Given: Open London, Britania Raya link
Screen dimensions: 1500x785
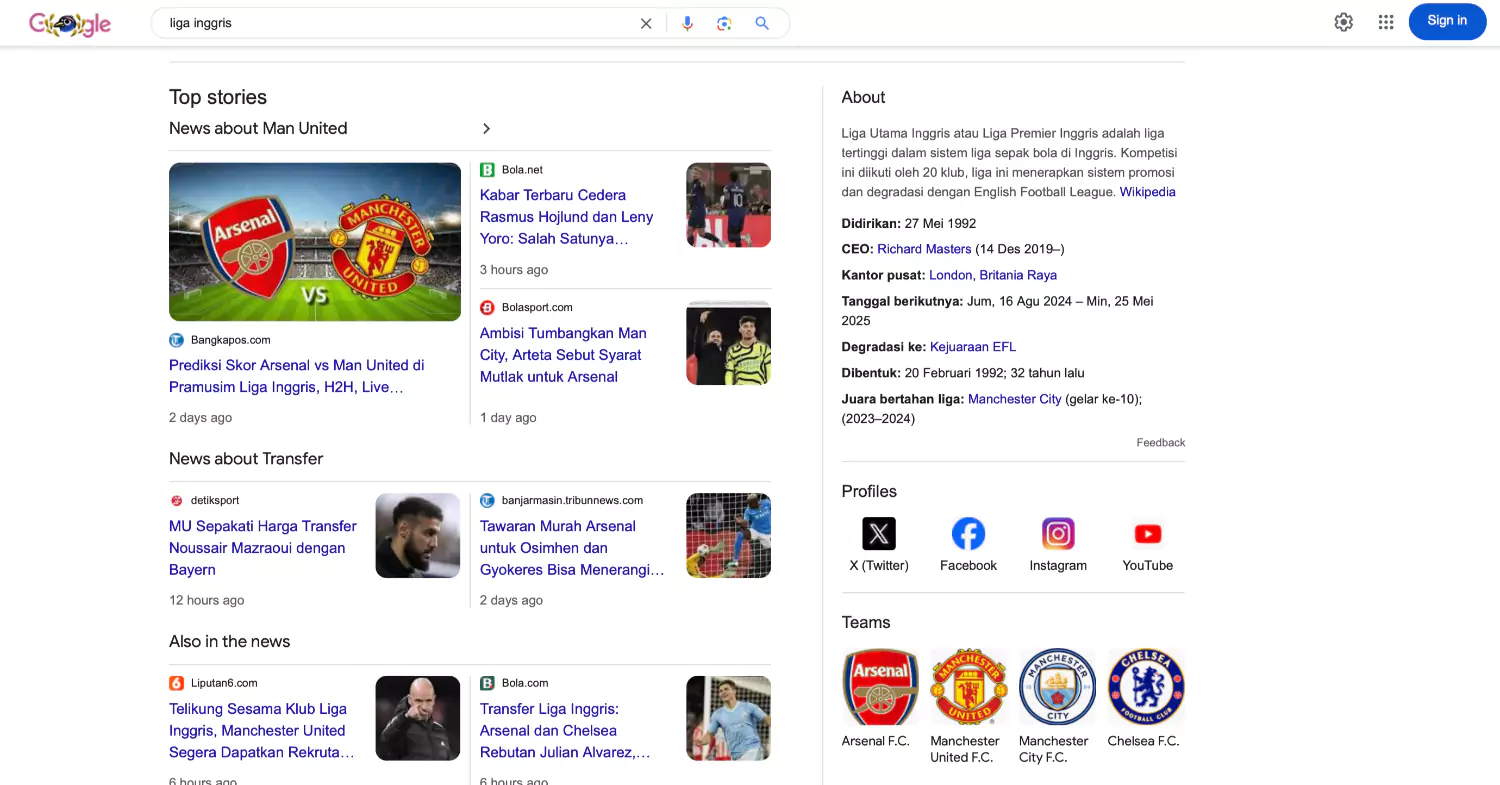Looking at the screenshot, I should (x=993, y=275).
